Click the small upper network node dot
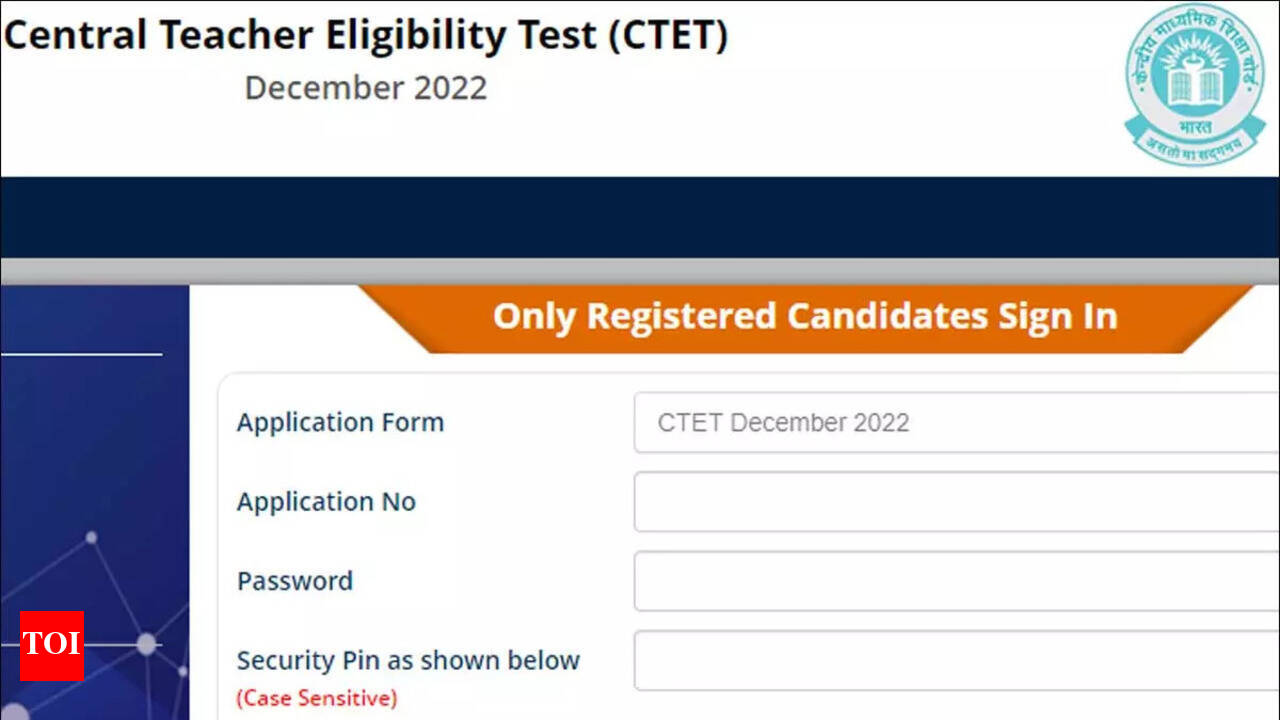Viewport: 1280px width, 720px height. click(x=91, y=537)
